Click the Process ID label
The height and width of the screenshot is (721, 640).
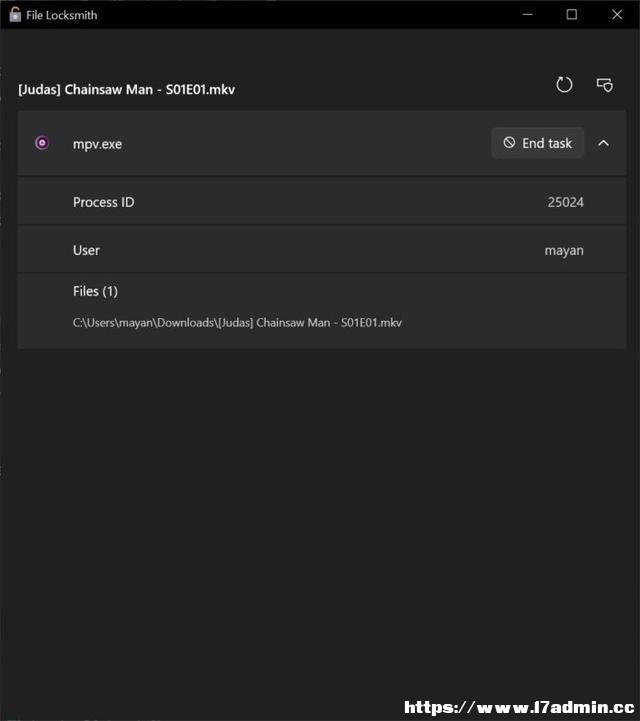tap(103, 202)
